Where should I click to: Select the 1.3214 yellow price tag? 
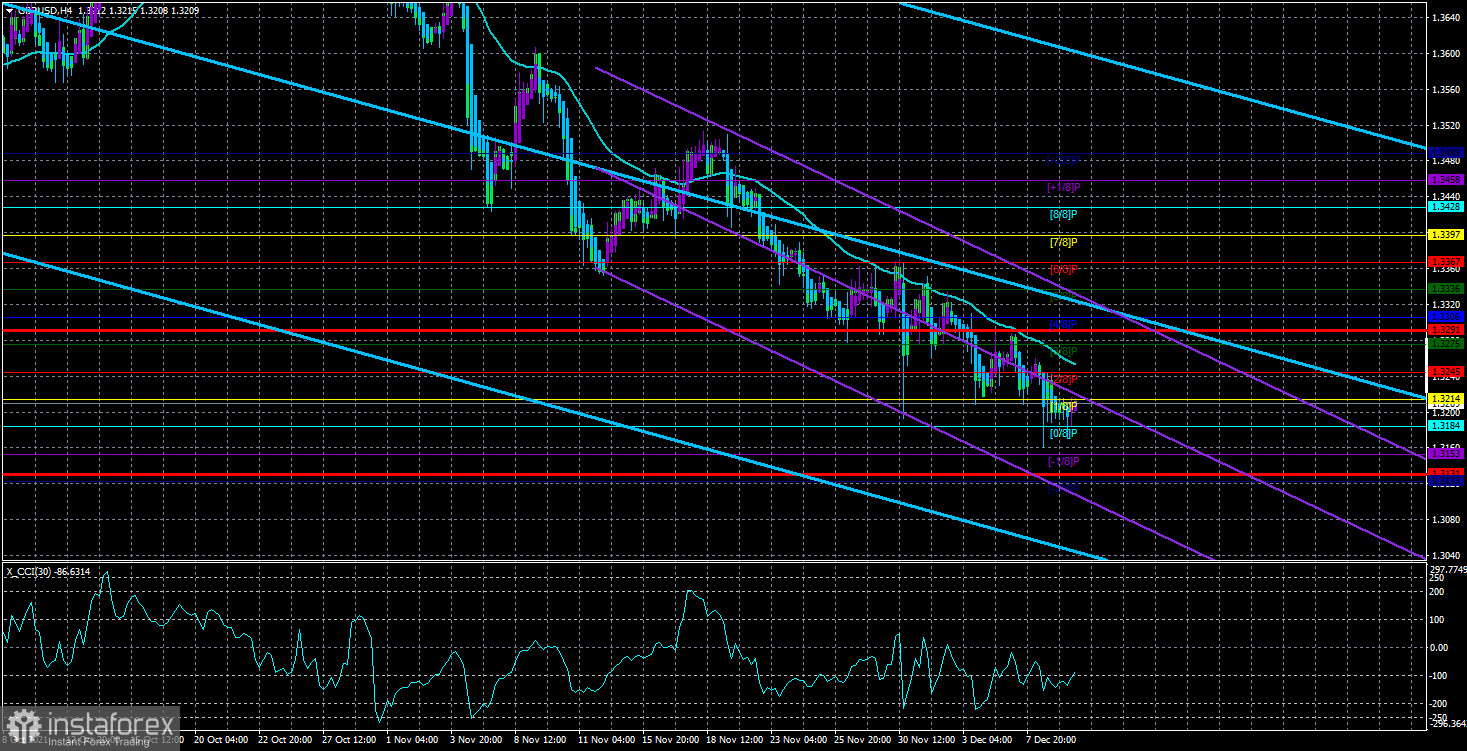pyautogui.click(x=1446, y=398)
